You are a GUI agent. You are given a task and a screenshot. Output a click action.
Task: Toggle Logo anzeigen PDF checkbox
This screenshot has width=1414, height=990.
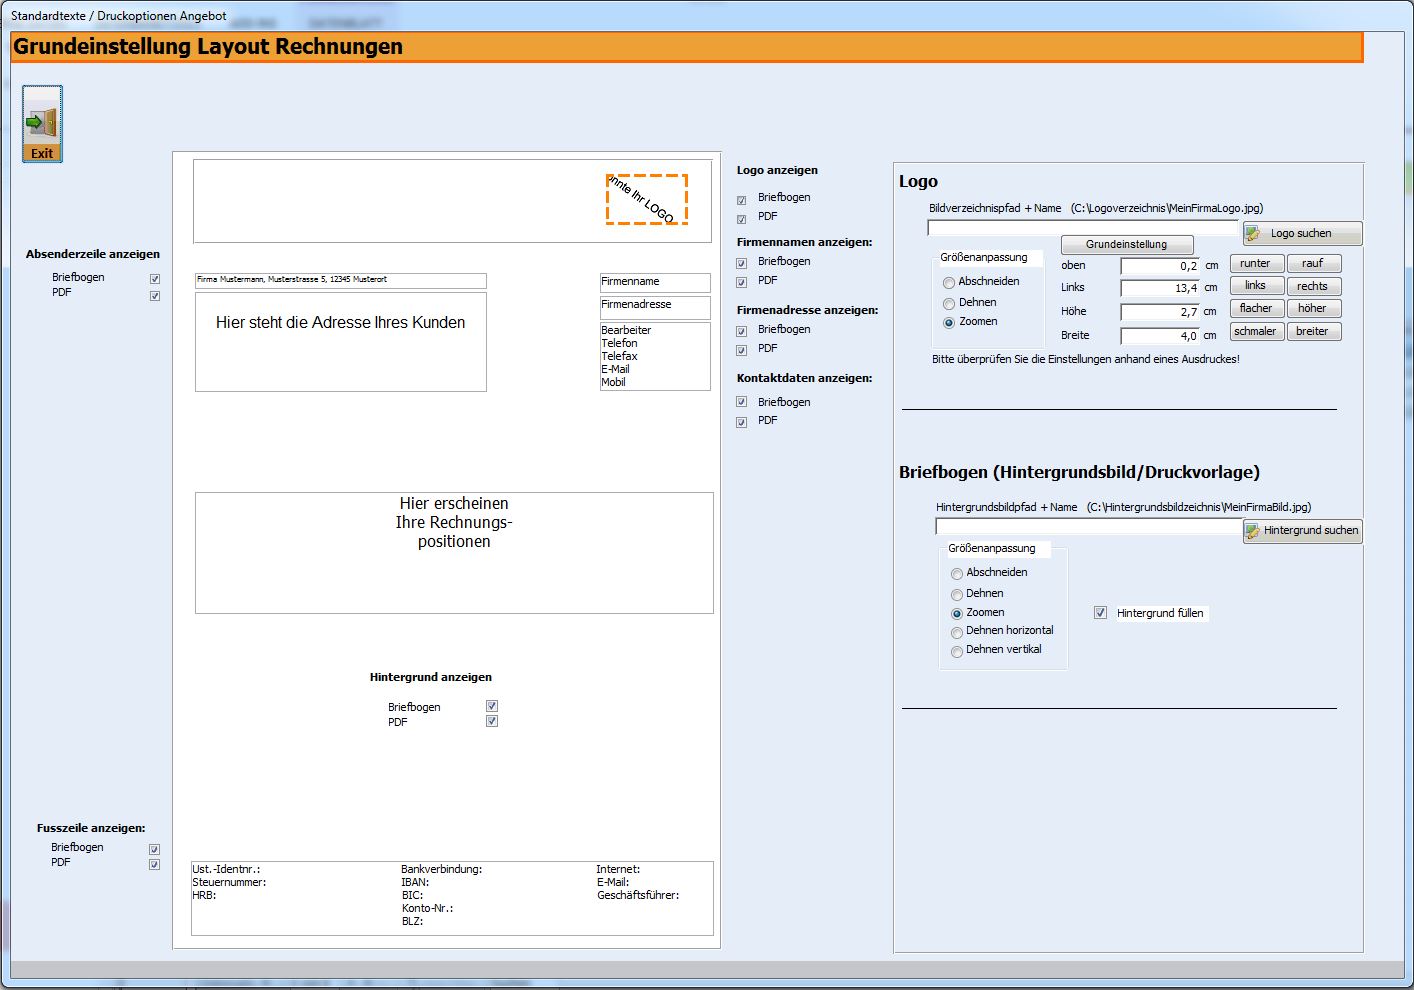(742, 219)
